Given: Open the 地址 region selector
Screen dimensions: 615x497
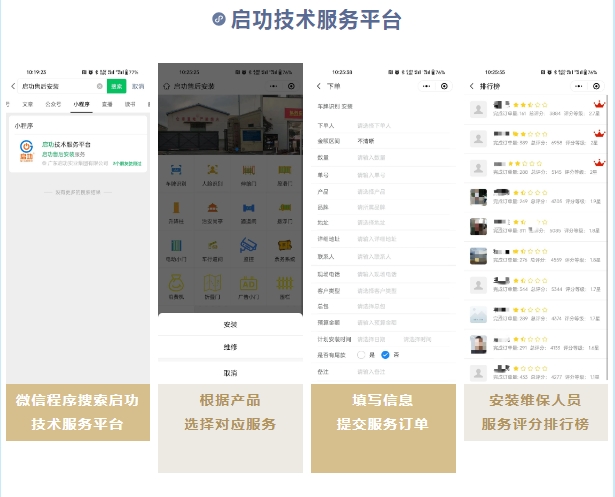Looking at the screenshot, I should coord(383,222).
